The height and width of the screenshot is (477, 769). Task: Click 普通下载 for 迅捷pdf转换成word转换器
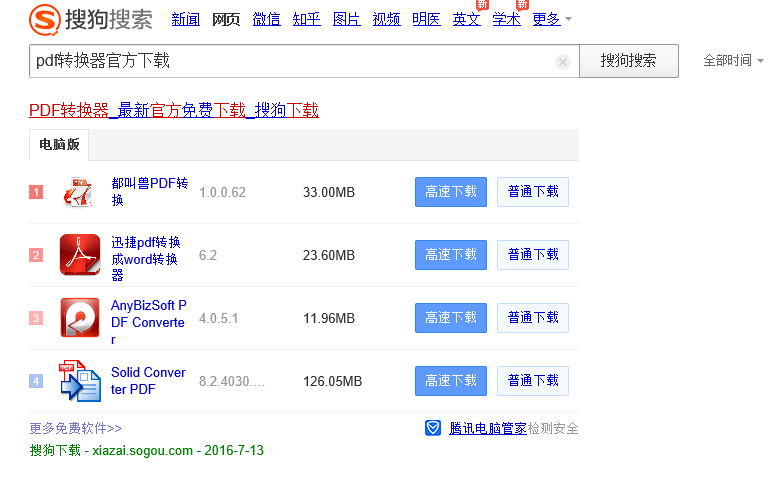(533, 255)
